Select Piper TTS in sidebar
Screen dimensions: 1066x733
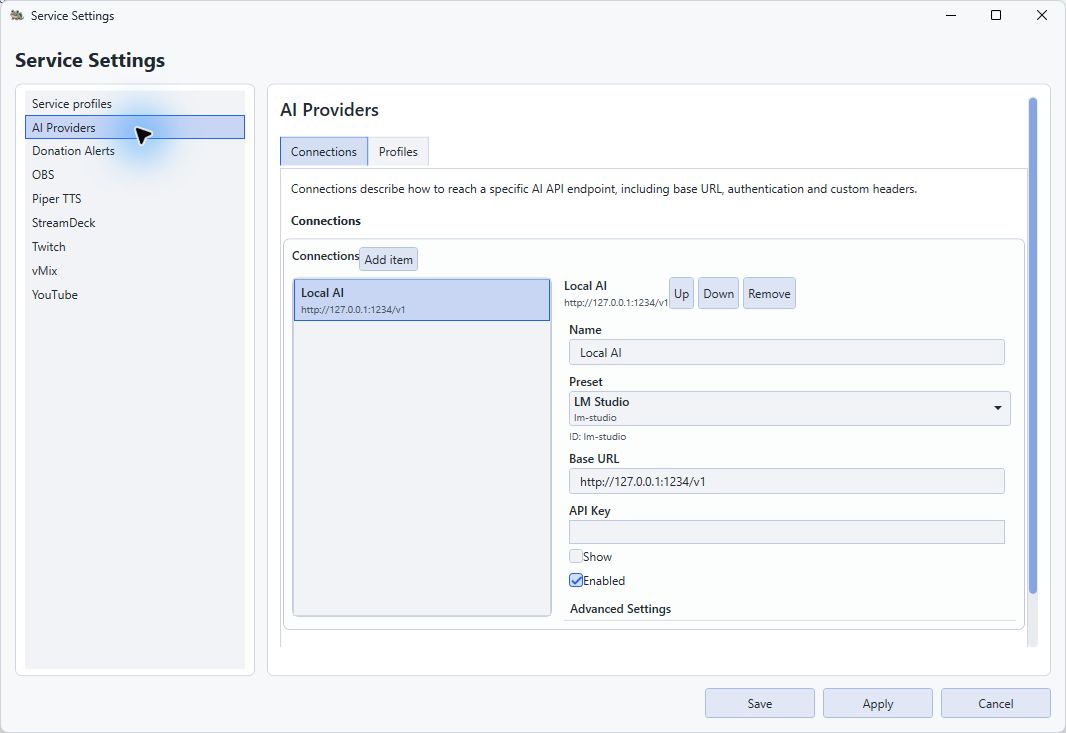pos(135,199)
